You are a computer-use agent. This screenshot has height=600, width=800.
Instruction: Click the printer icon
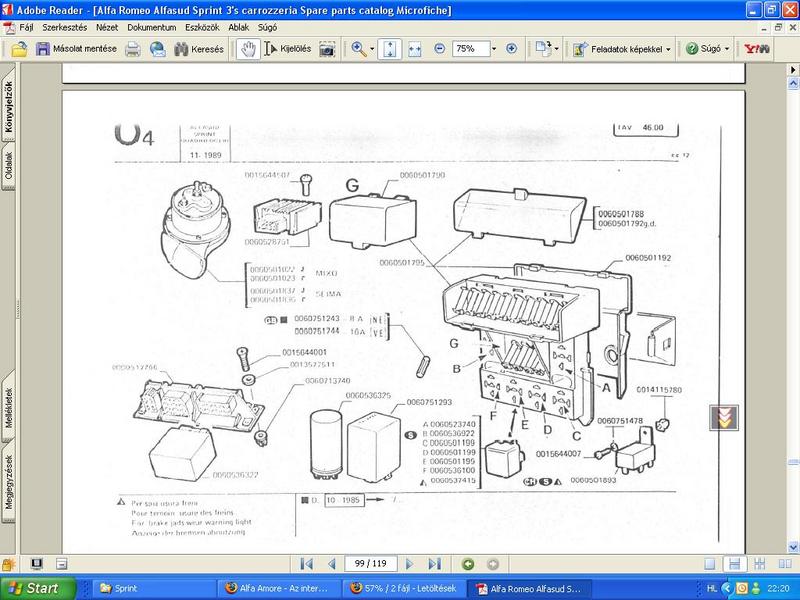click(133, 49)
